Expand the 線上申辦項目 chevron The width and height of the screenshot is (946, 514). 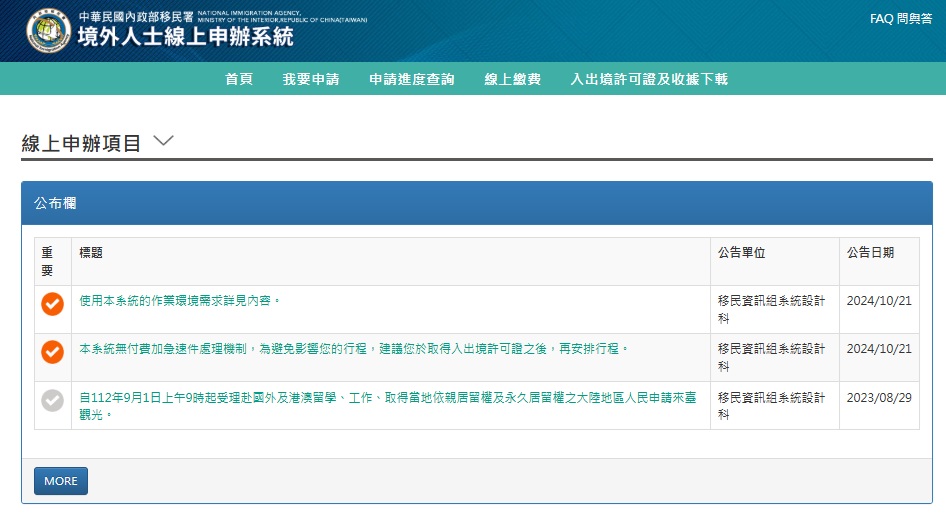(164, 141)
